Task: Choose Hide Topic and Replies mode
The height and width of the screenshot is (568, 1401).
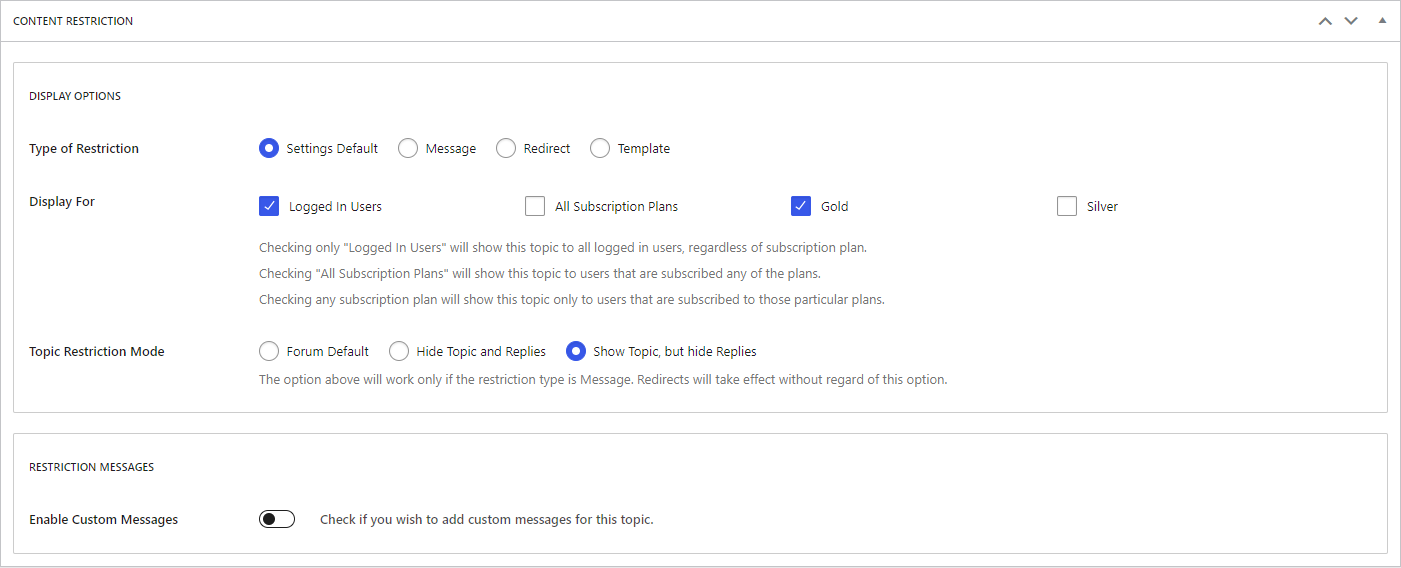Action: click(x=398, y=351)
